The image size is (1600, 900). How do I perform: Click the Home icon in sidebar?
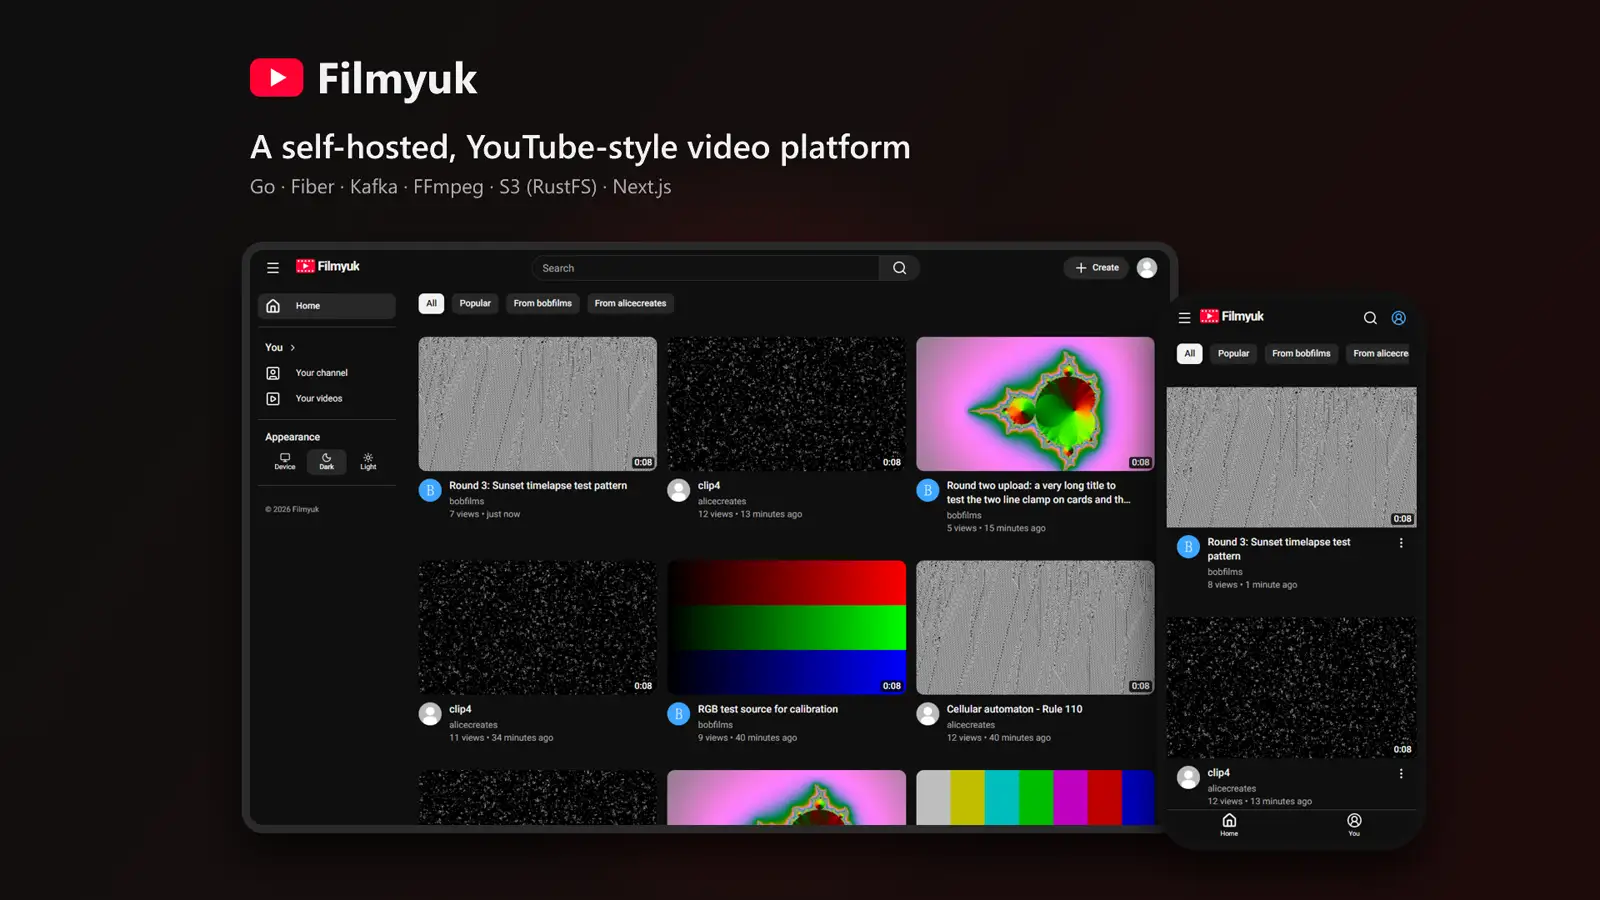[x=273, y=306]
